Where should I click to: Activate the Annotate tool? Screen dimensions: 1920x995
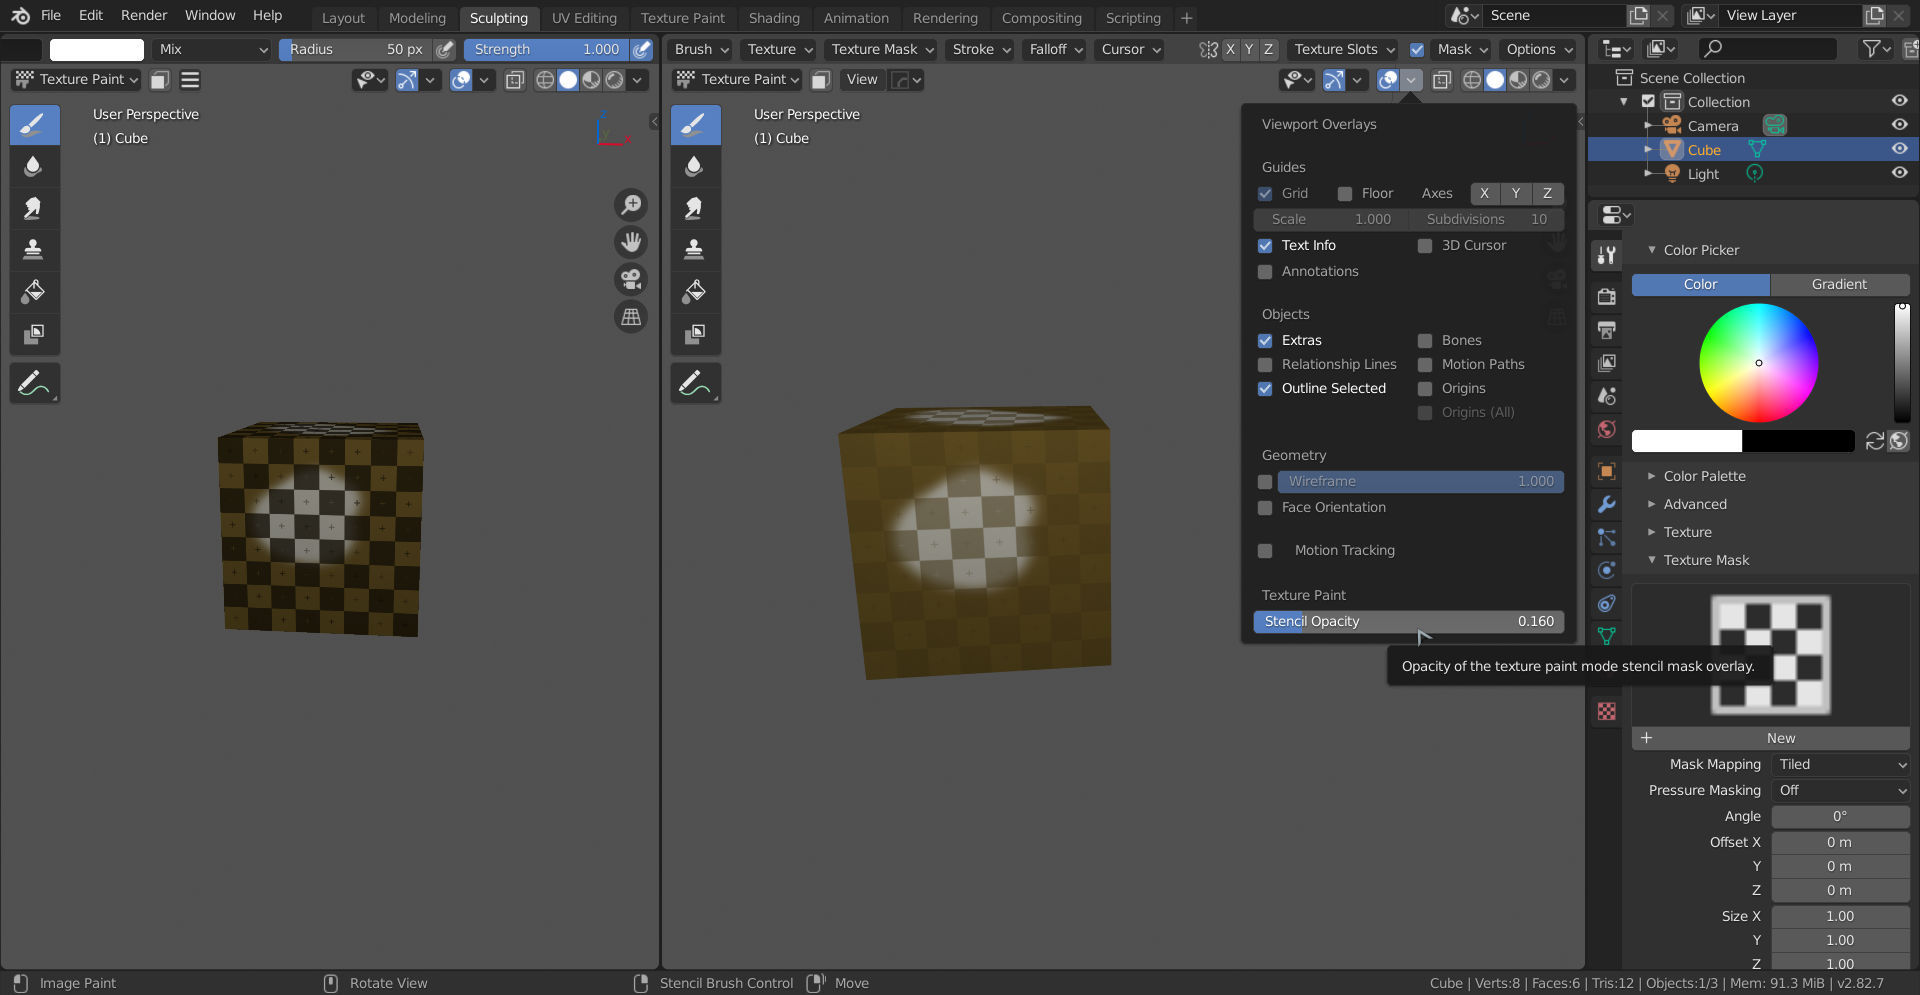[34, 383]
